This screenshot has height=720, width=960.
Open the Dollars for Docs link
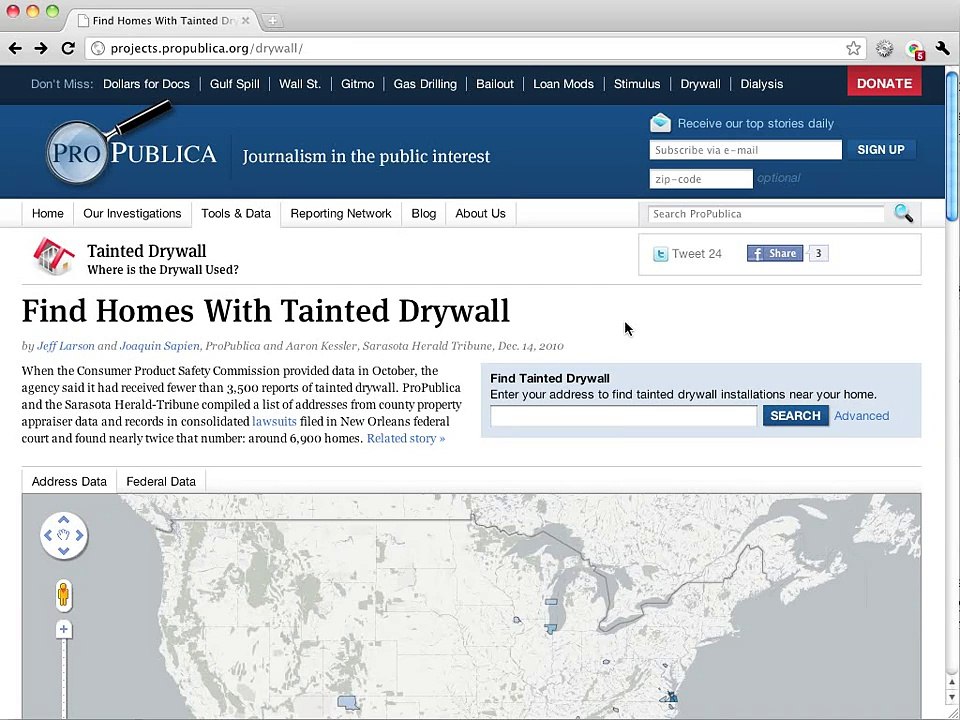pyautogui.click(x=146, y=84)
